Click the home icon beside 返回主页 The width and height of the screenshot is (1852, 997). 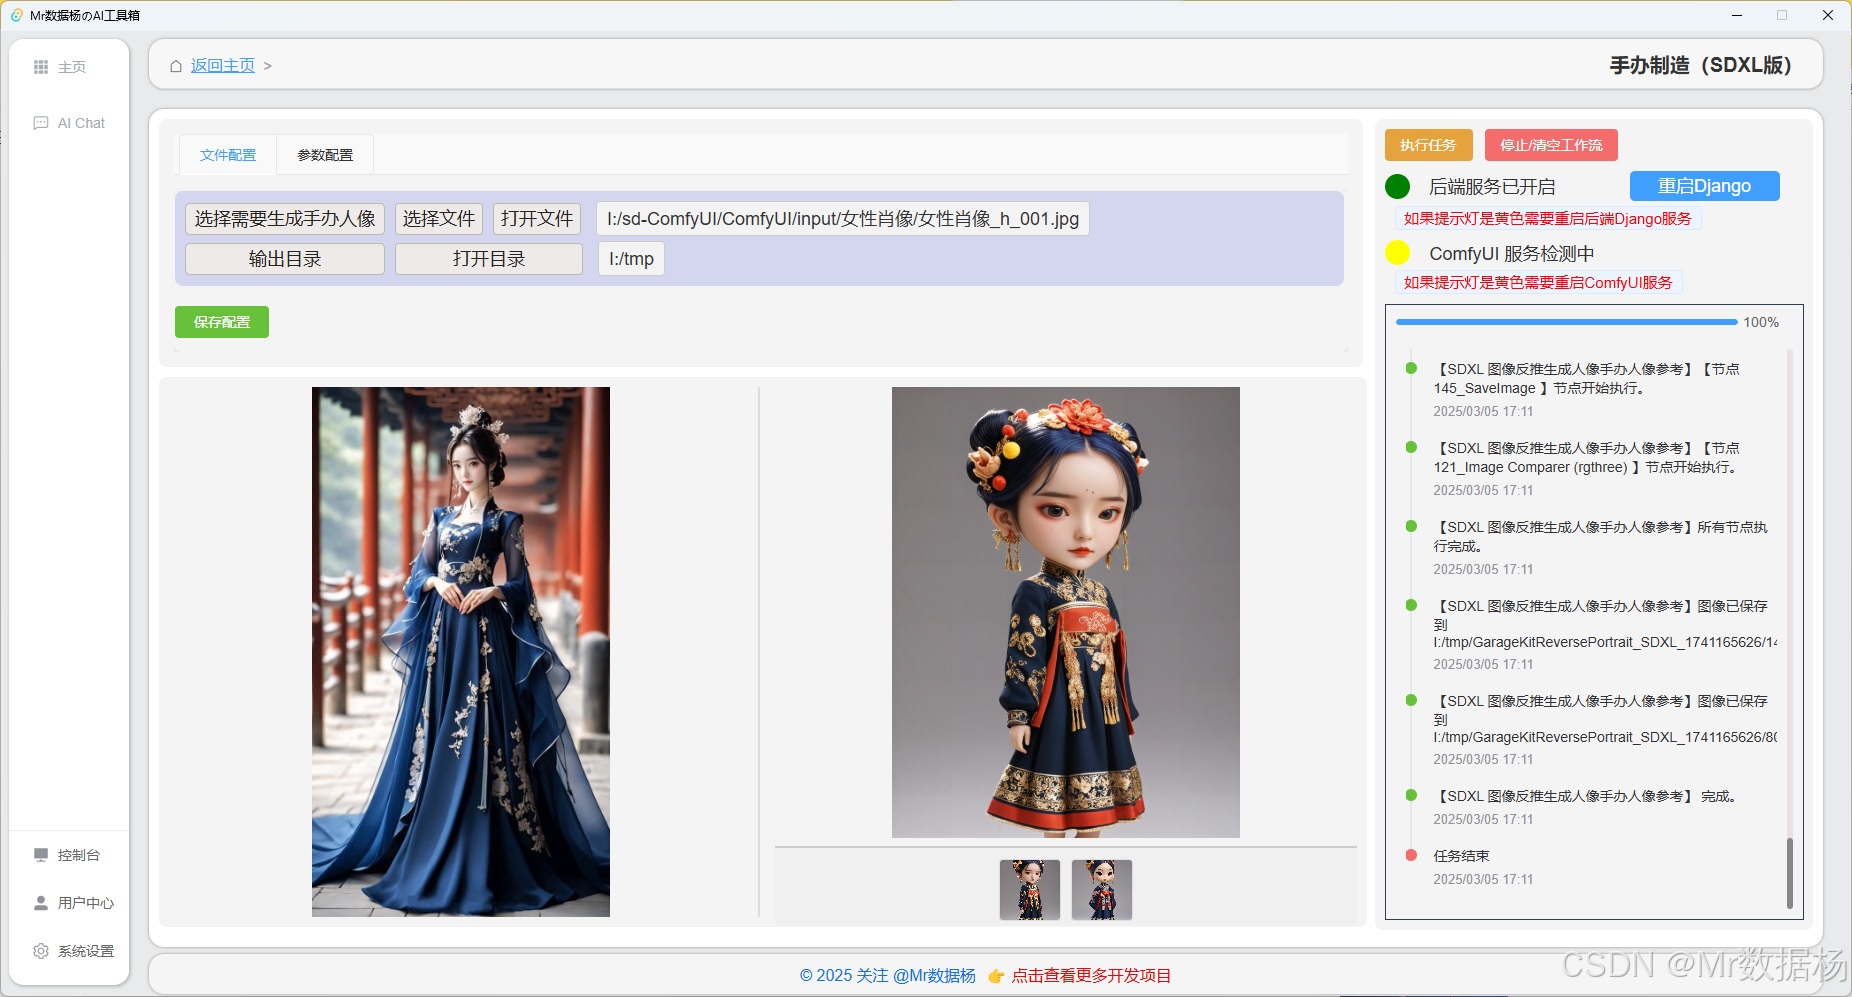coord(176,66)
